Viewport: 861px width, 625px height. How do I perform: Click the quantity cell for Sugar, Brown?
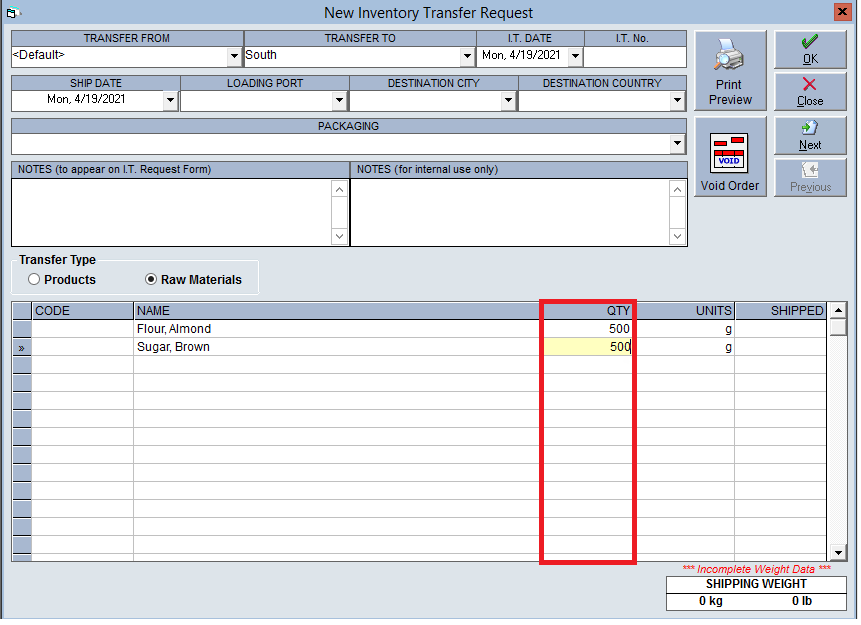[590, 348]
